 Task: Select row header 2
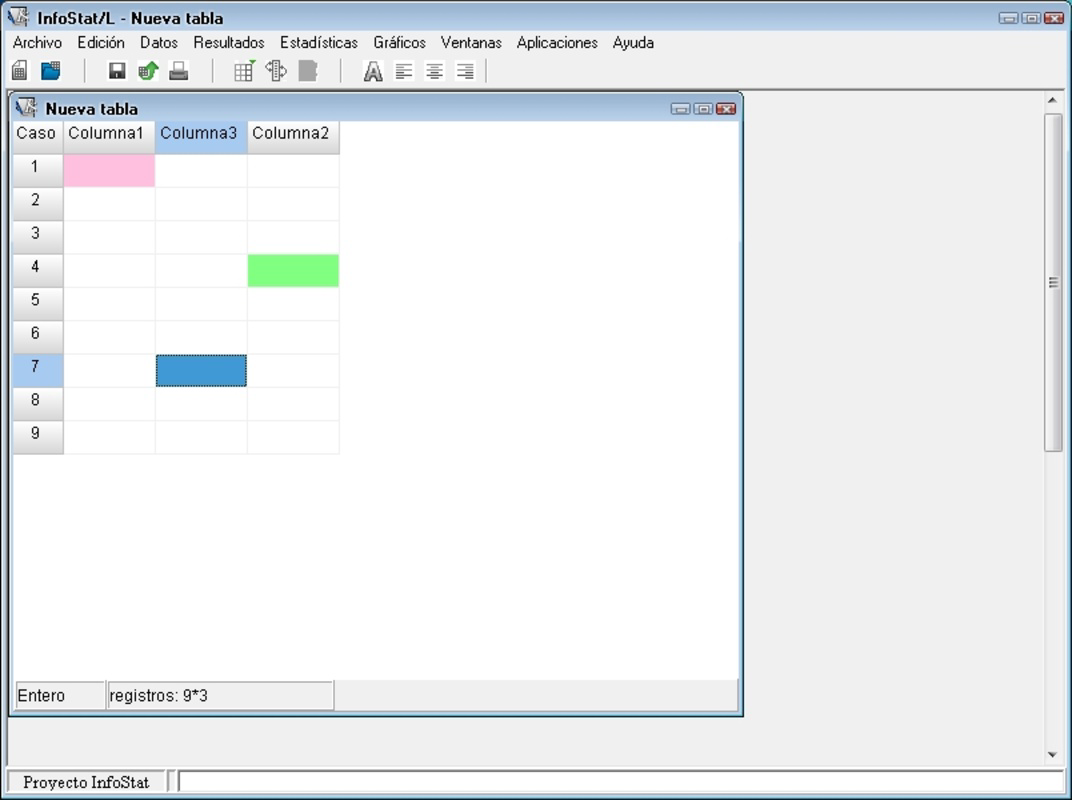click(x=38, y=204)
